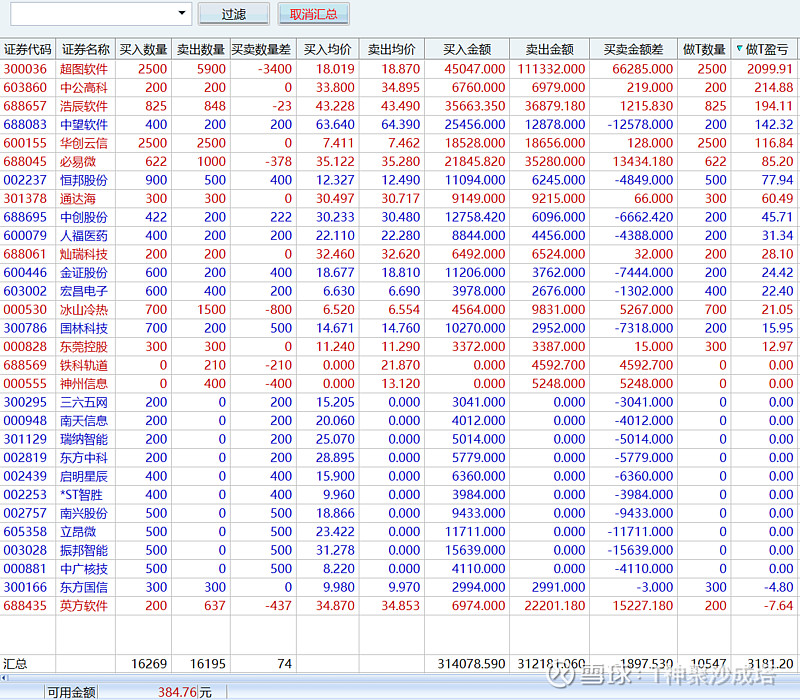This screenshot has width=800, height=700.
Task: Click the profit value 116.84
Action: (773, 143)
